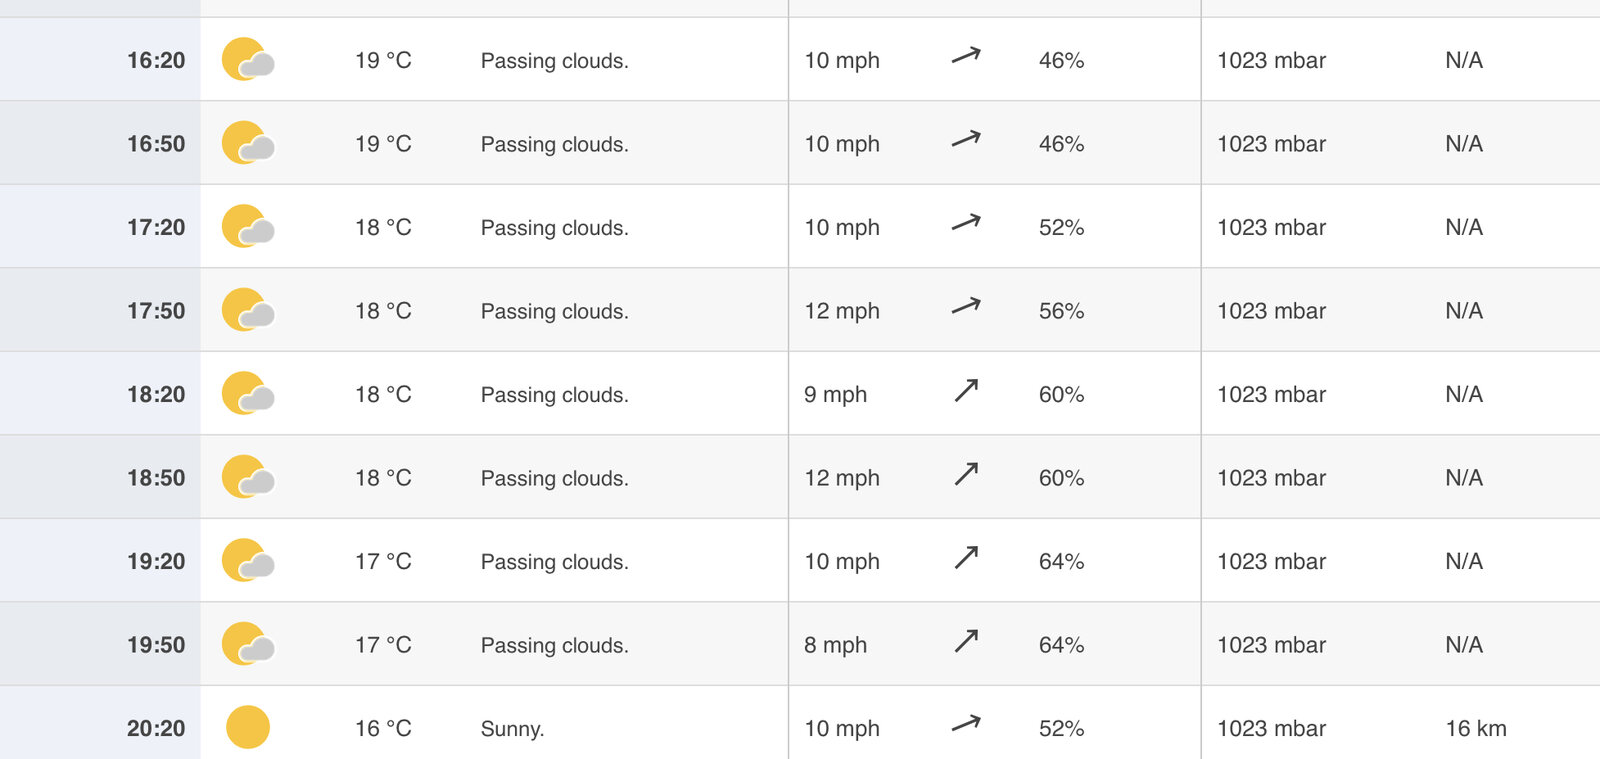
Task: Click the wind direction arrow at 16:50
Action: [x=966, y=140]
